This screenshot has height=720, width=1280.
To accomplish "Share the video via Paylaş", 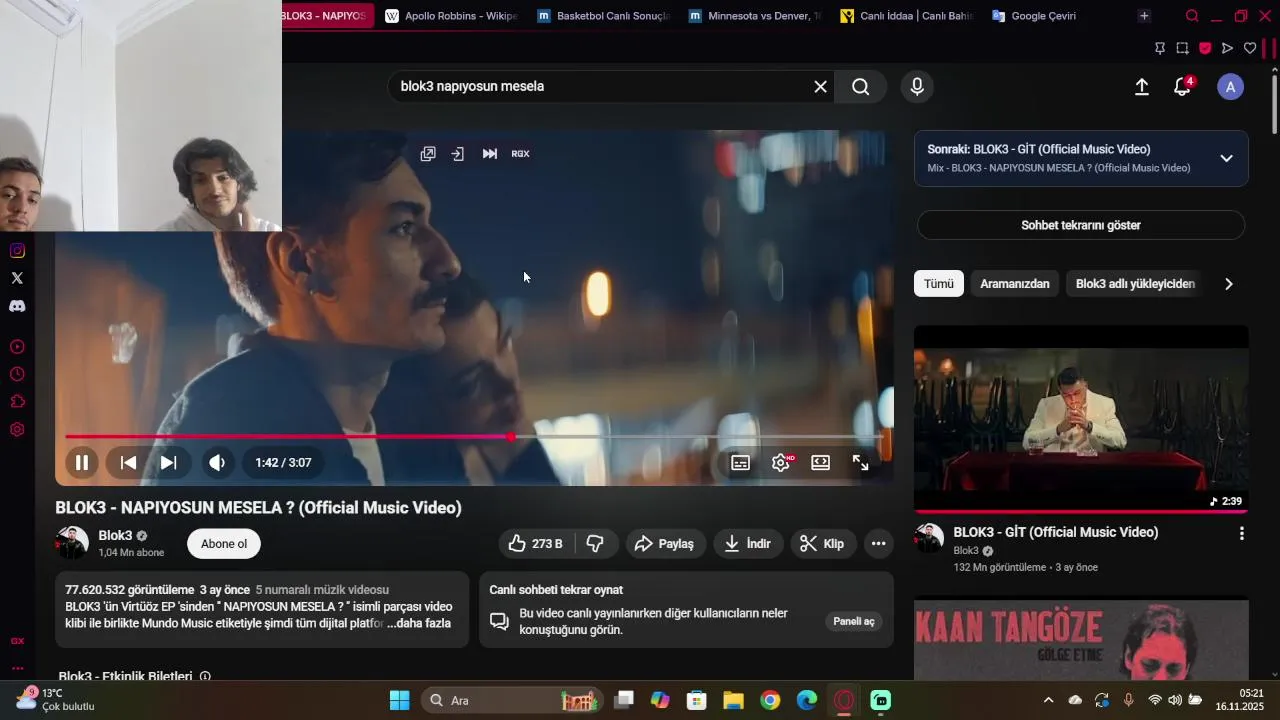I will [665, 544].
